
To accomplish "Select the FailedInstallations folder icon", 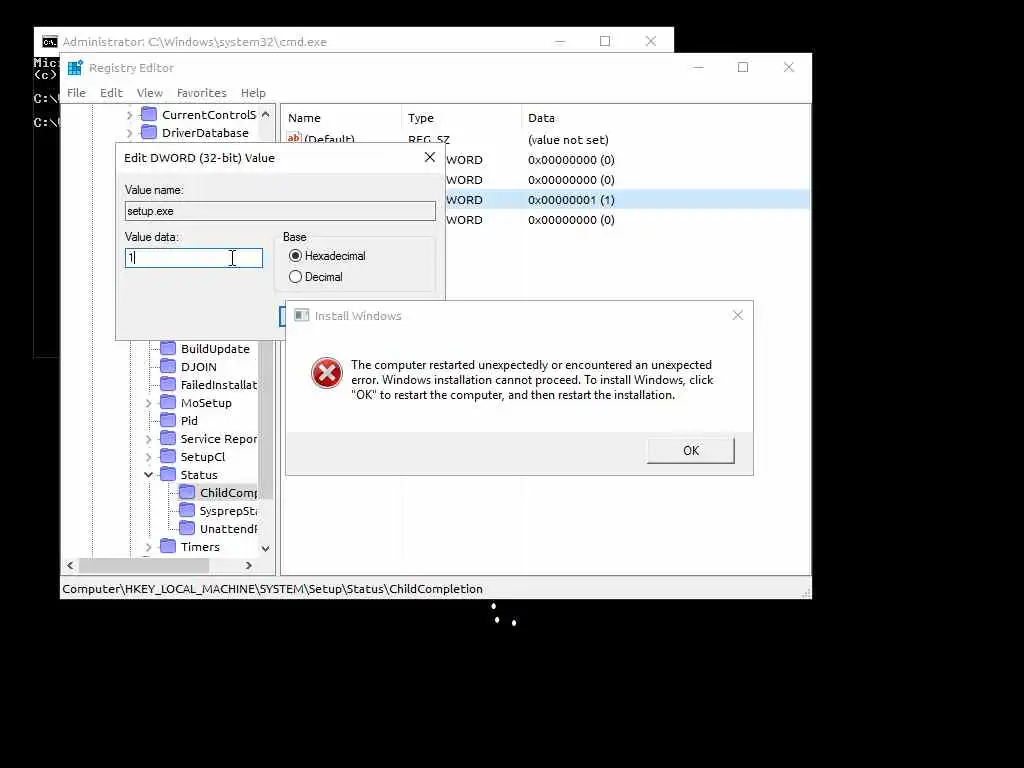I will coord(168,384).
